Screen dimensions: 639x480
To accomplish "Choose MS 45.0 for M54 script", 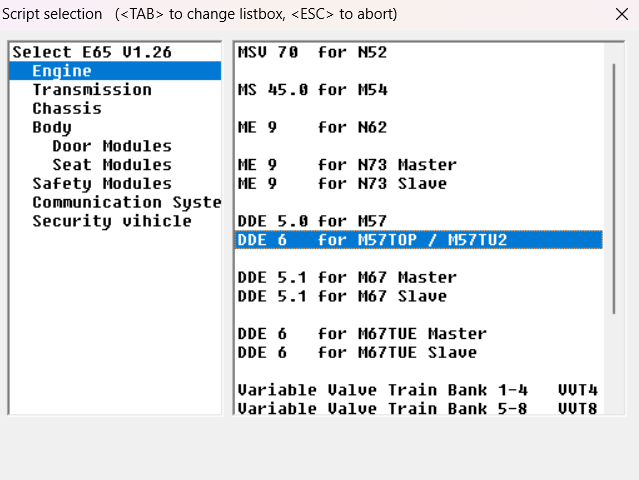I will coord(419,90).
